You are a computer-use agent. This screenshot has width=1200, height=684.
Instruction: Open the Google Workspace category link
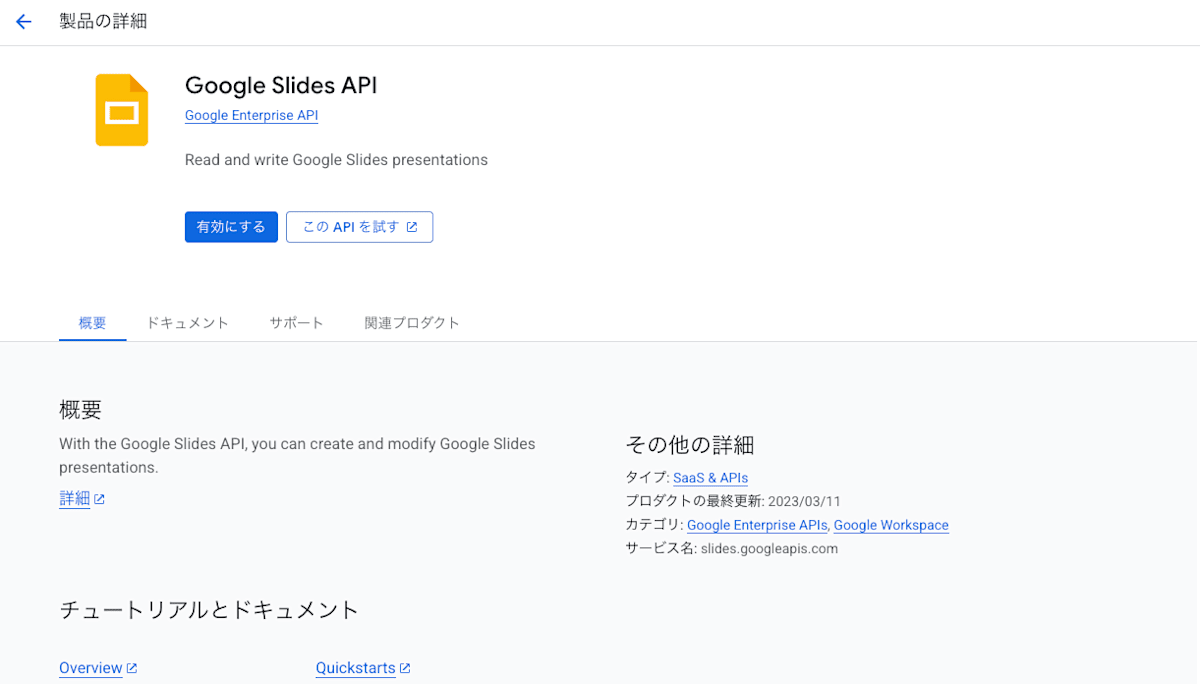[x=891, y=525]
